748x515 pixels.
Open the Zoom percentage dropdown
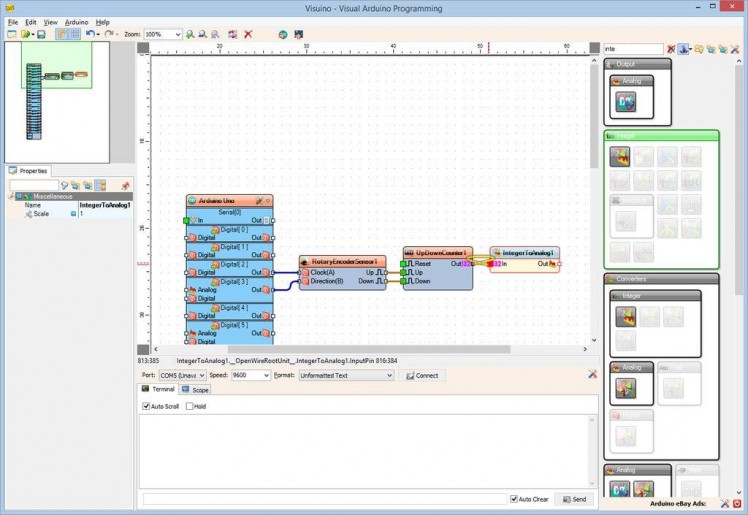point(177,34)
